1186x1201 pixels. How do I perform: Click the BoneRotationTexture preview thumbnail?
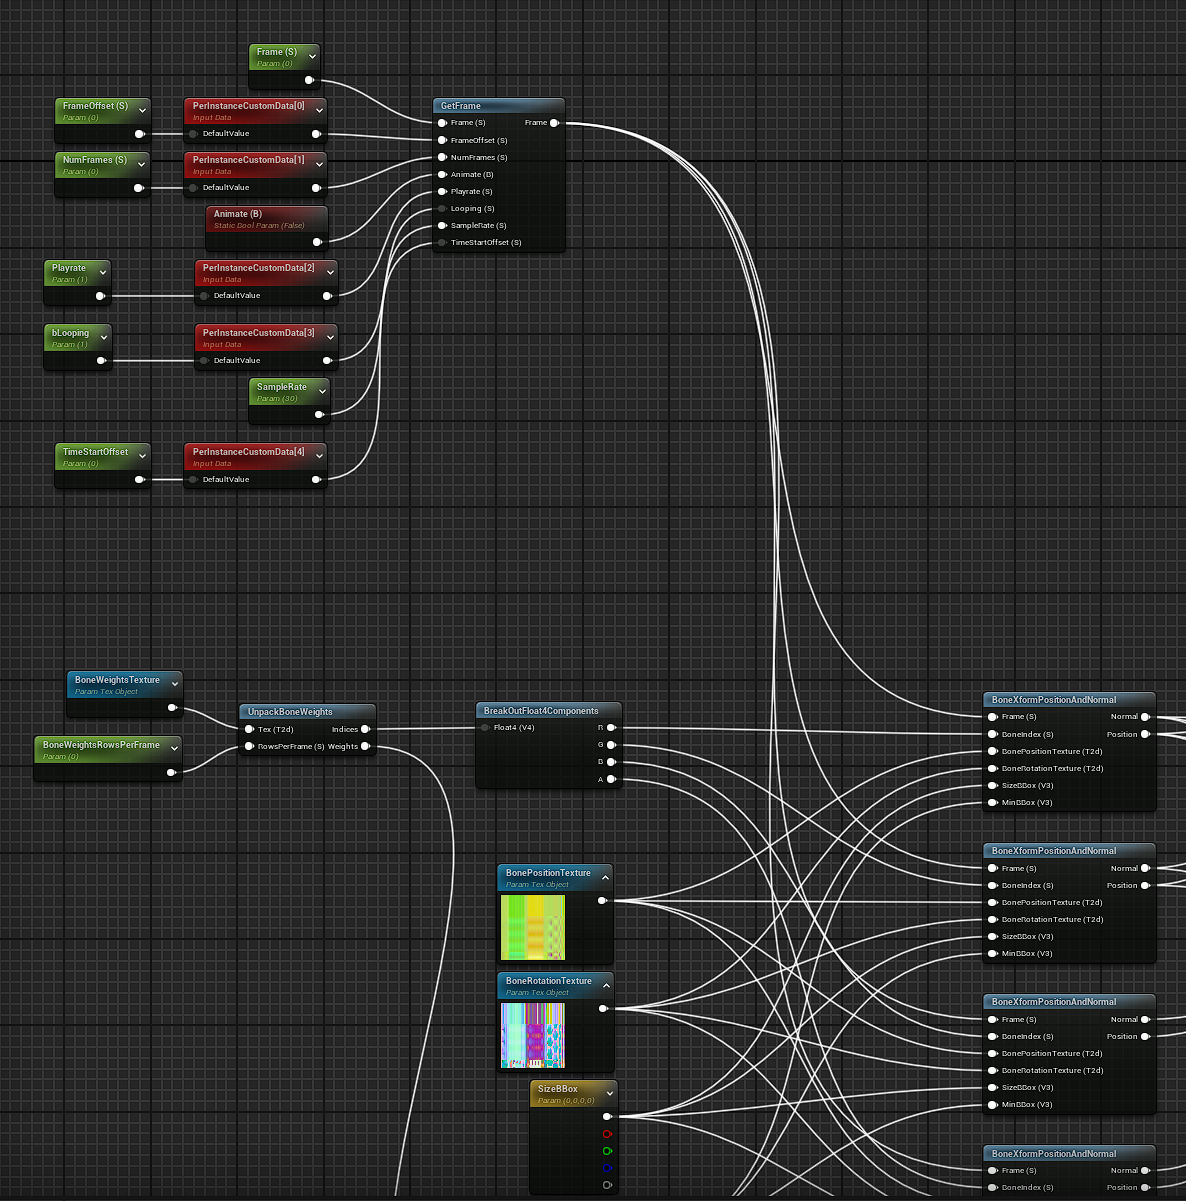(532, 1035)
